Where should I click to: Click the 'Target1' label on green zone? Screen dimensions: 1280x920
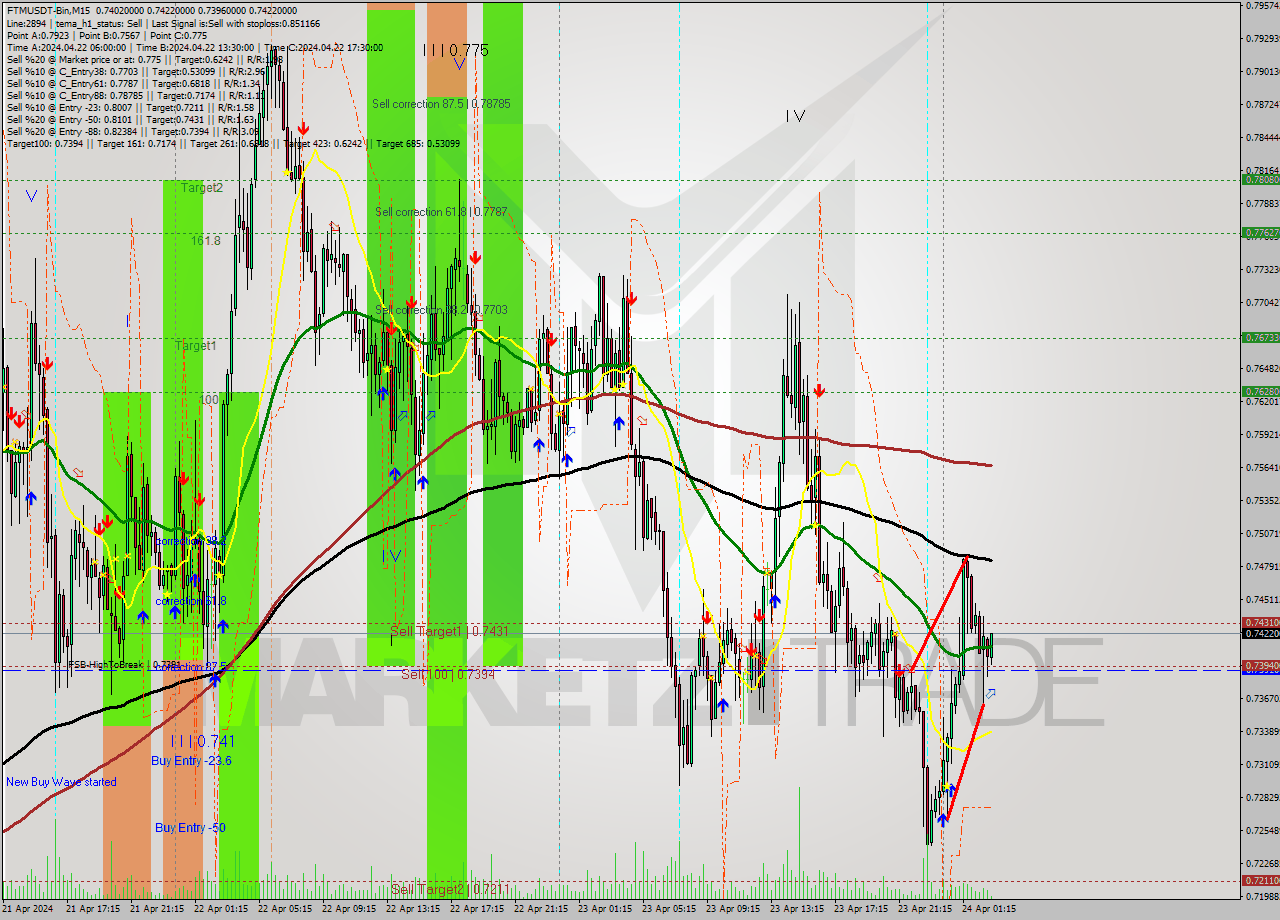click(195, 345)
